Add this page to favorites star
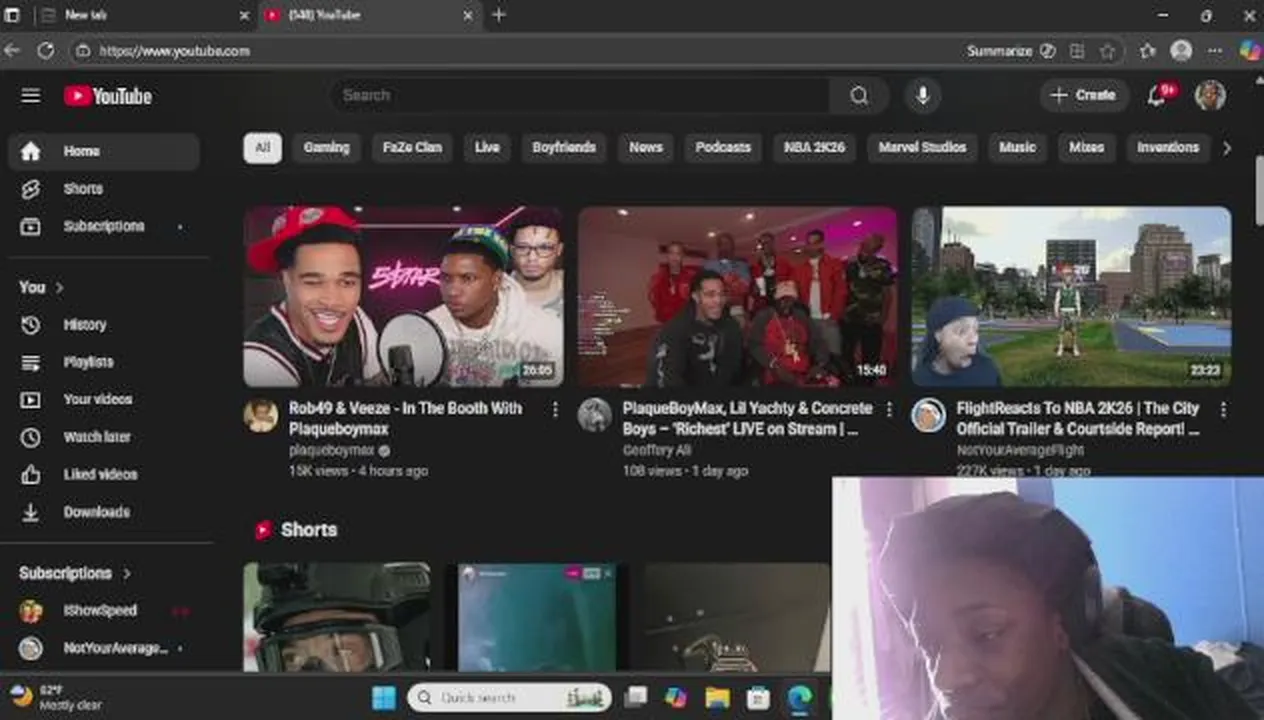Screen dimensions: 1264x720 coord(1107,51)
